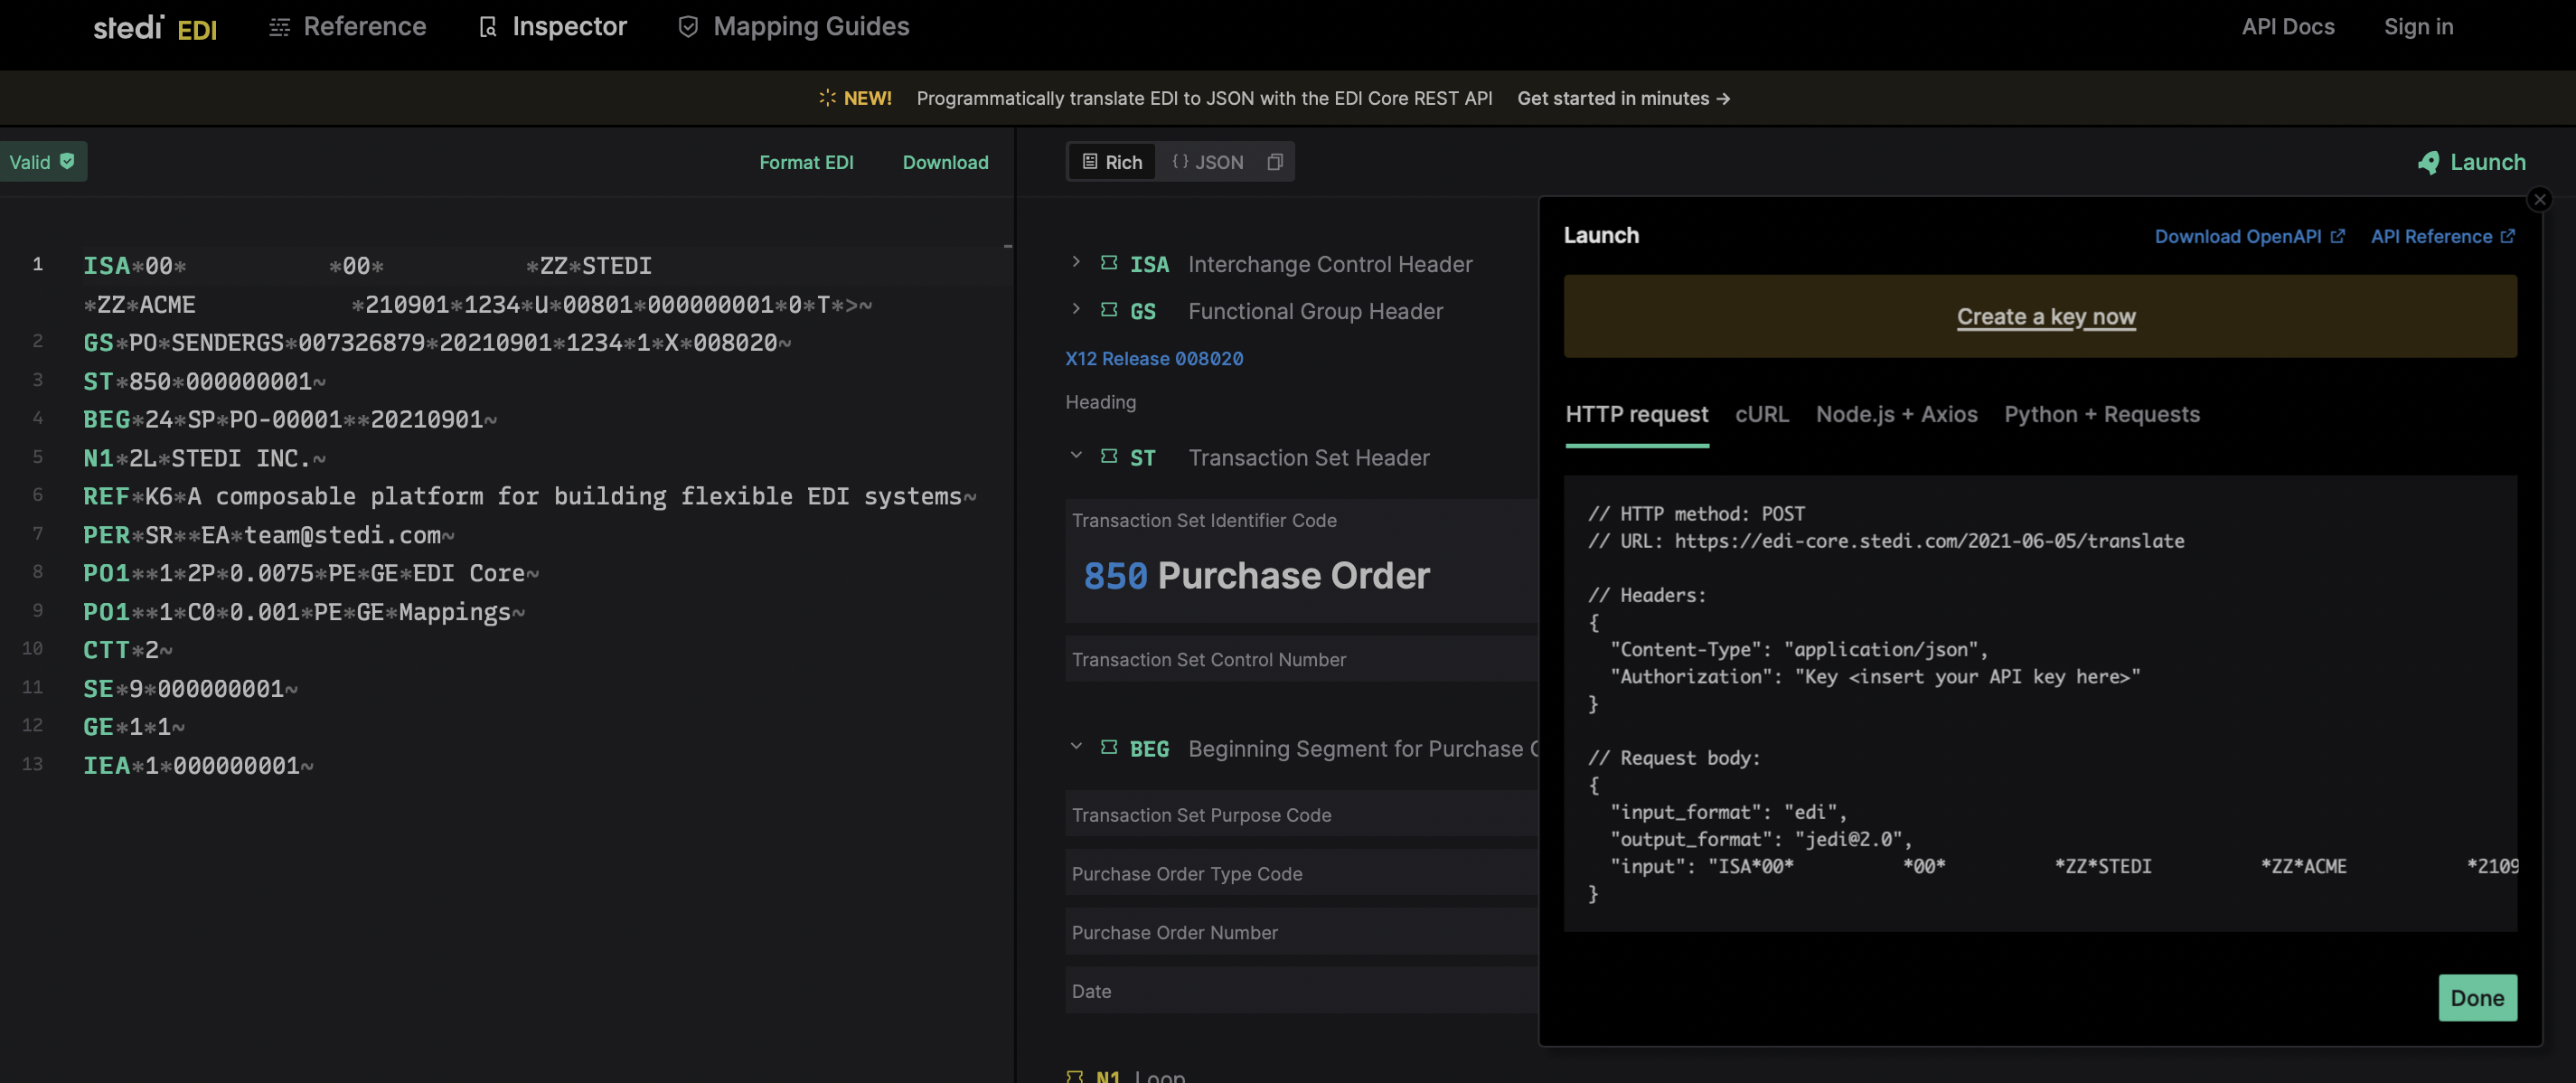
Task: Click the Mapping Guides shield icon
Action: coord(688,27)
